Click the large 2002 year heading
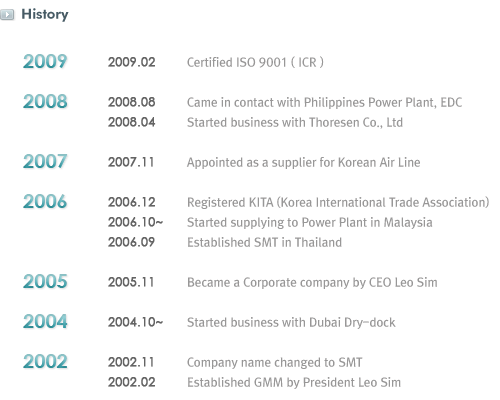 click(45, 362)
